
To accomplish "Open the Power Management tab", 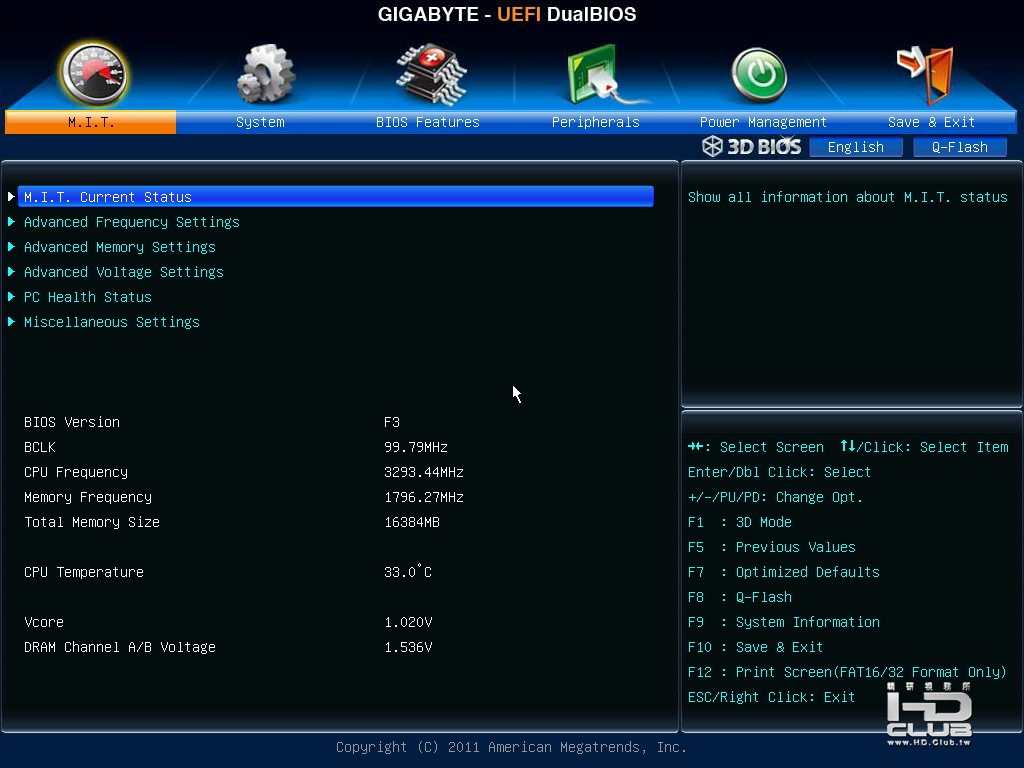I will [x=763, y=122].
